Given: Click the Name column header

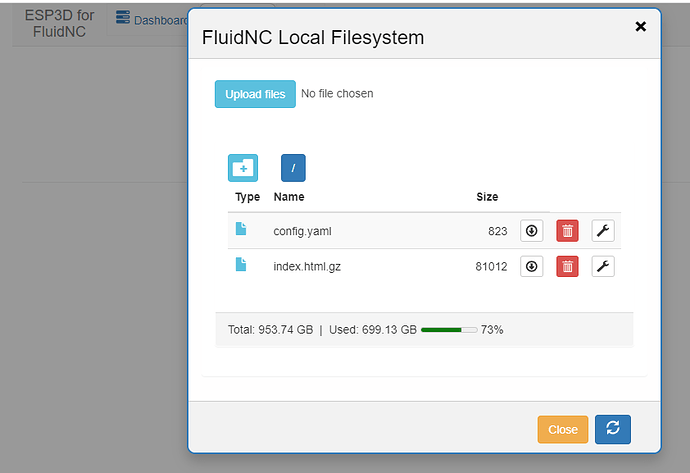Looking at the screenshot, I should 289,197.
